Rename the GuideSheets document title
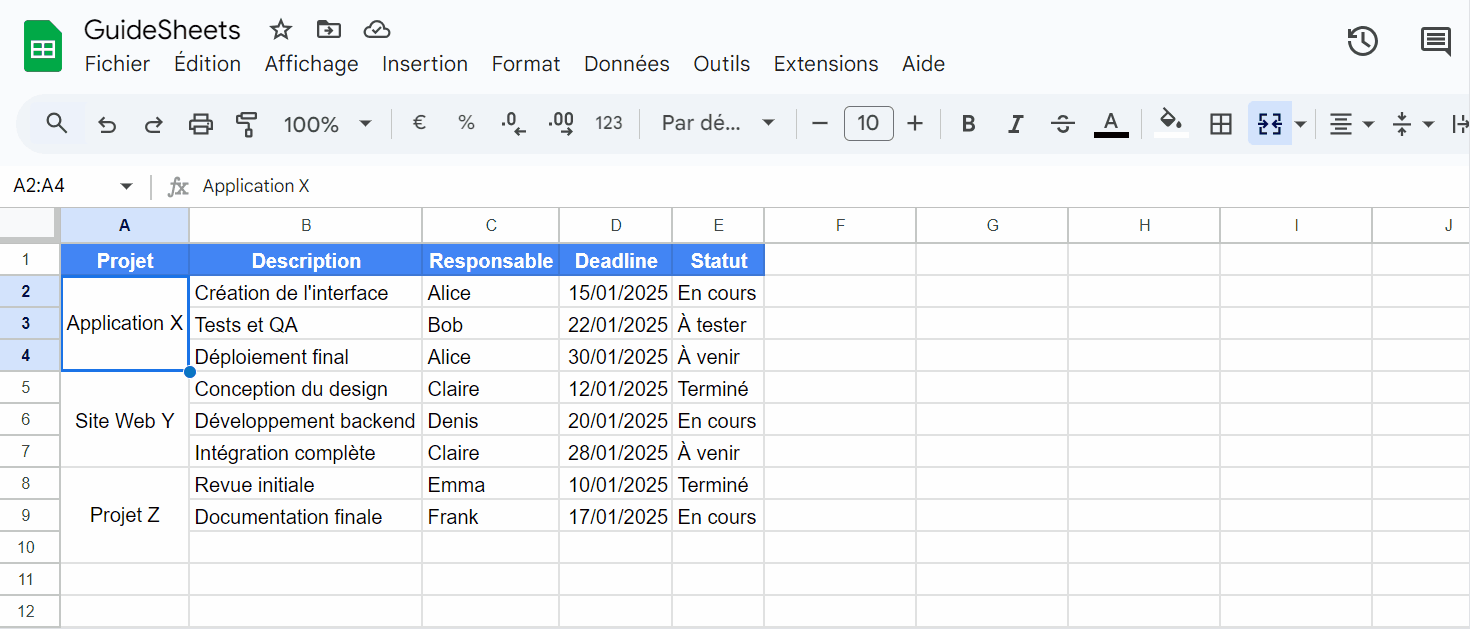This screenshot has width=1470, height=629. 162,29
